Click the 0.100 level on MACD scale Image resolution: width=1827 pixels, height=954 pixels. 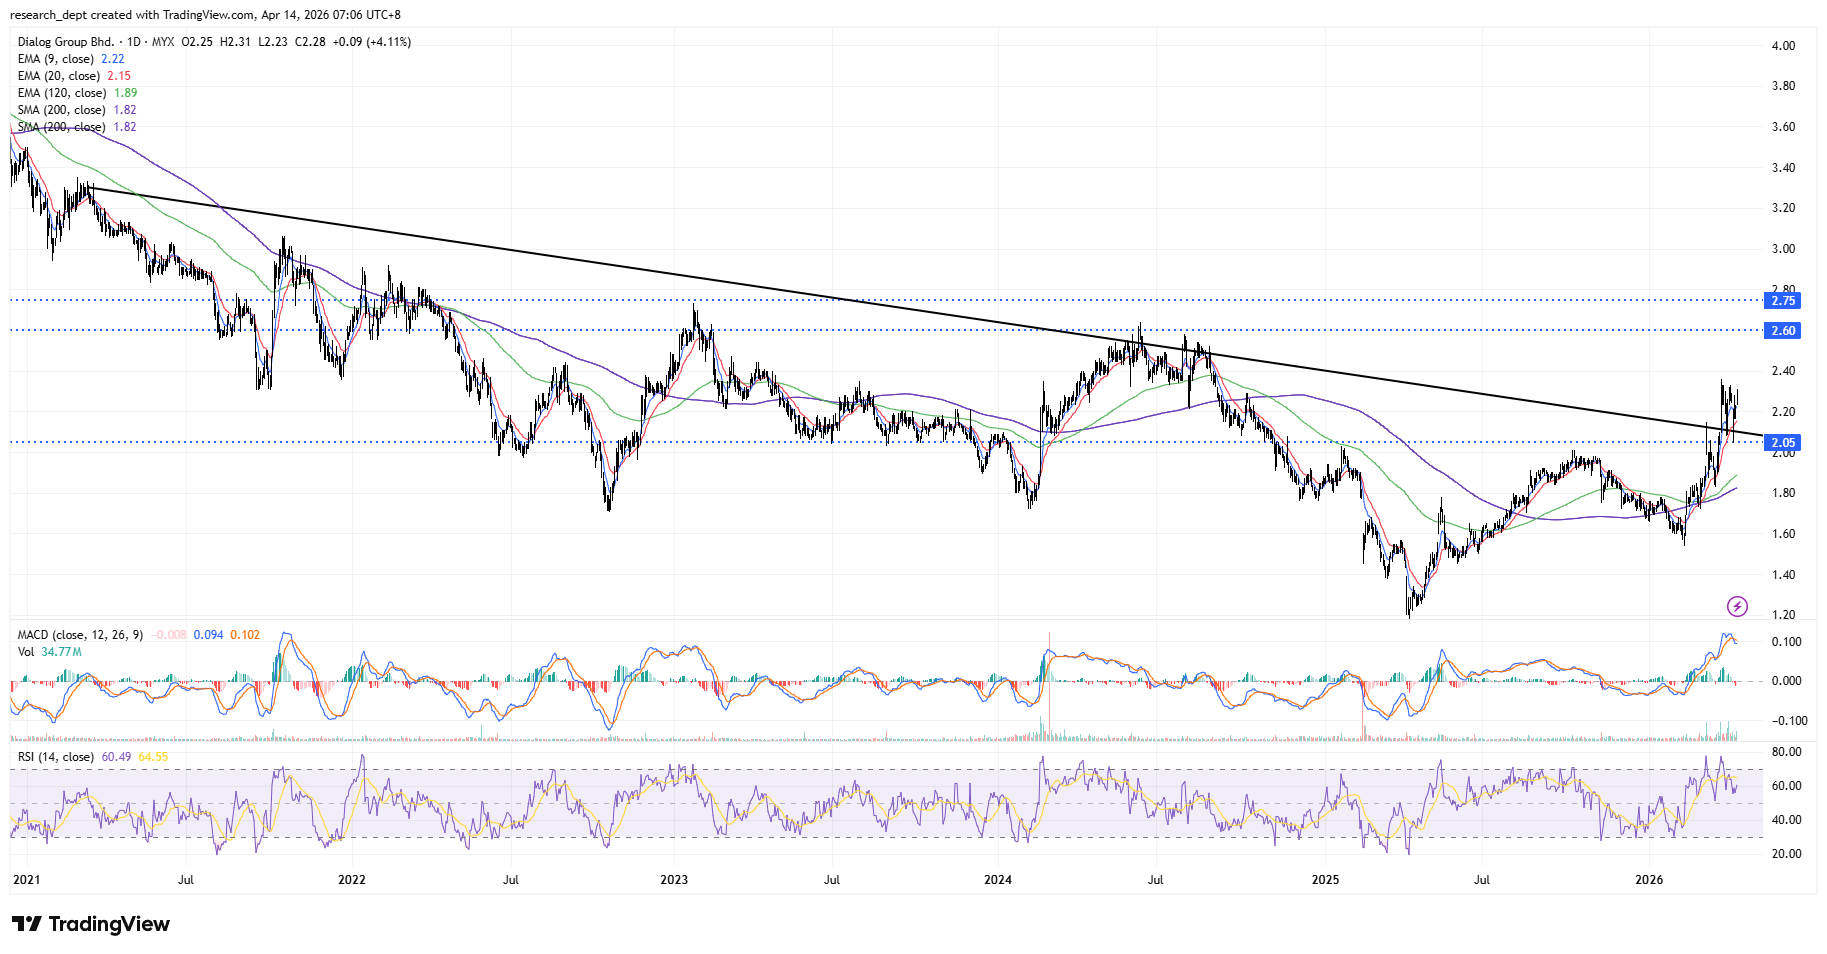[x=1786, y=642]
